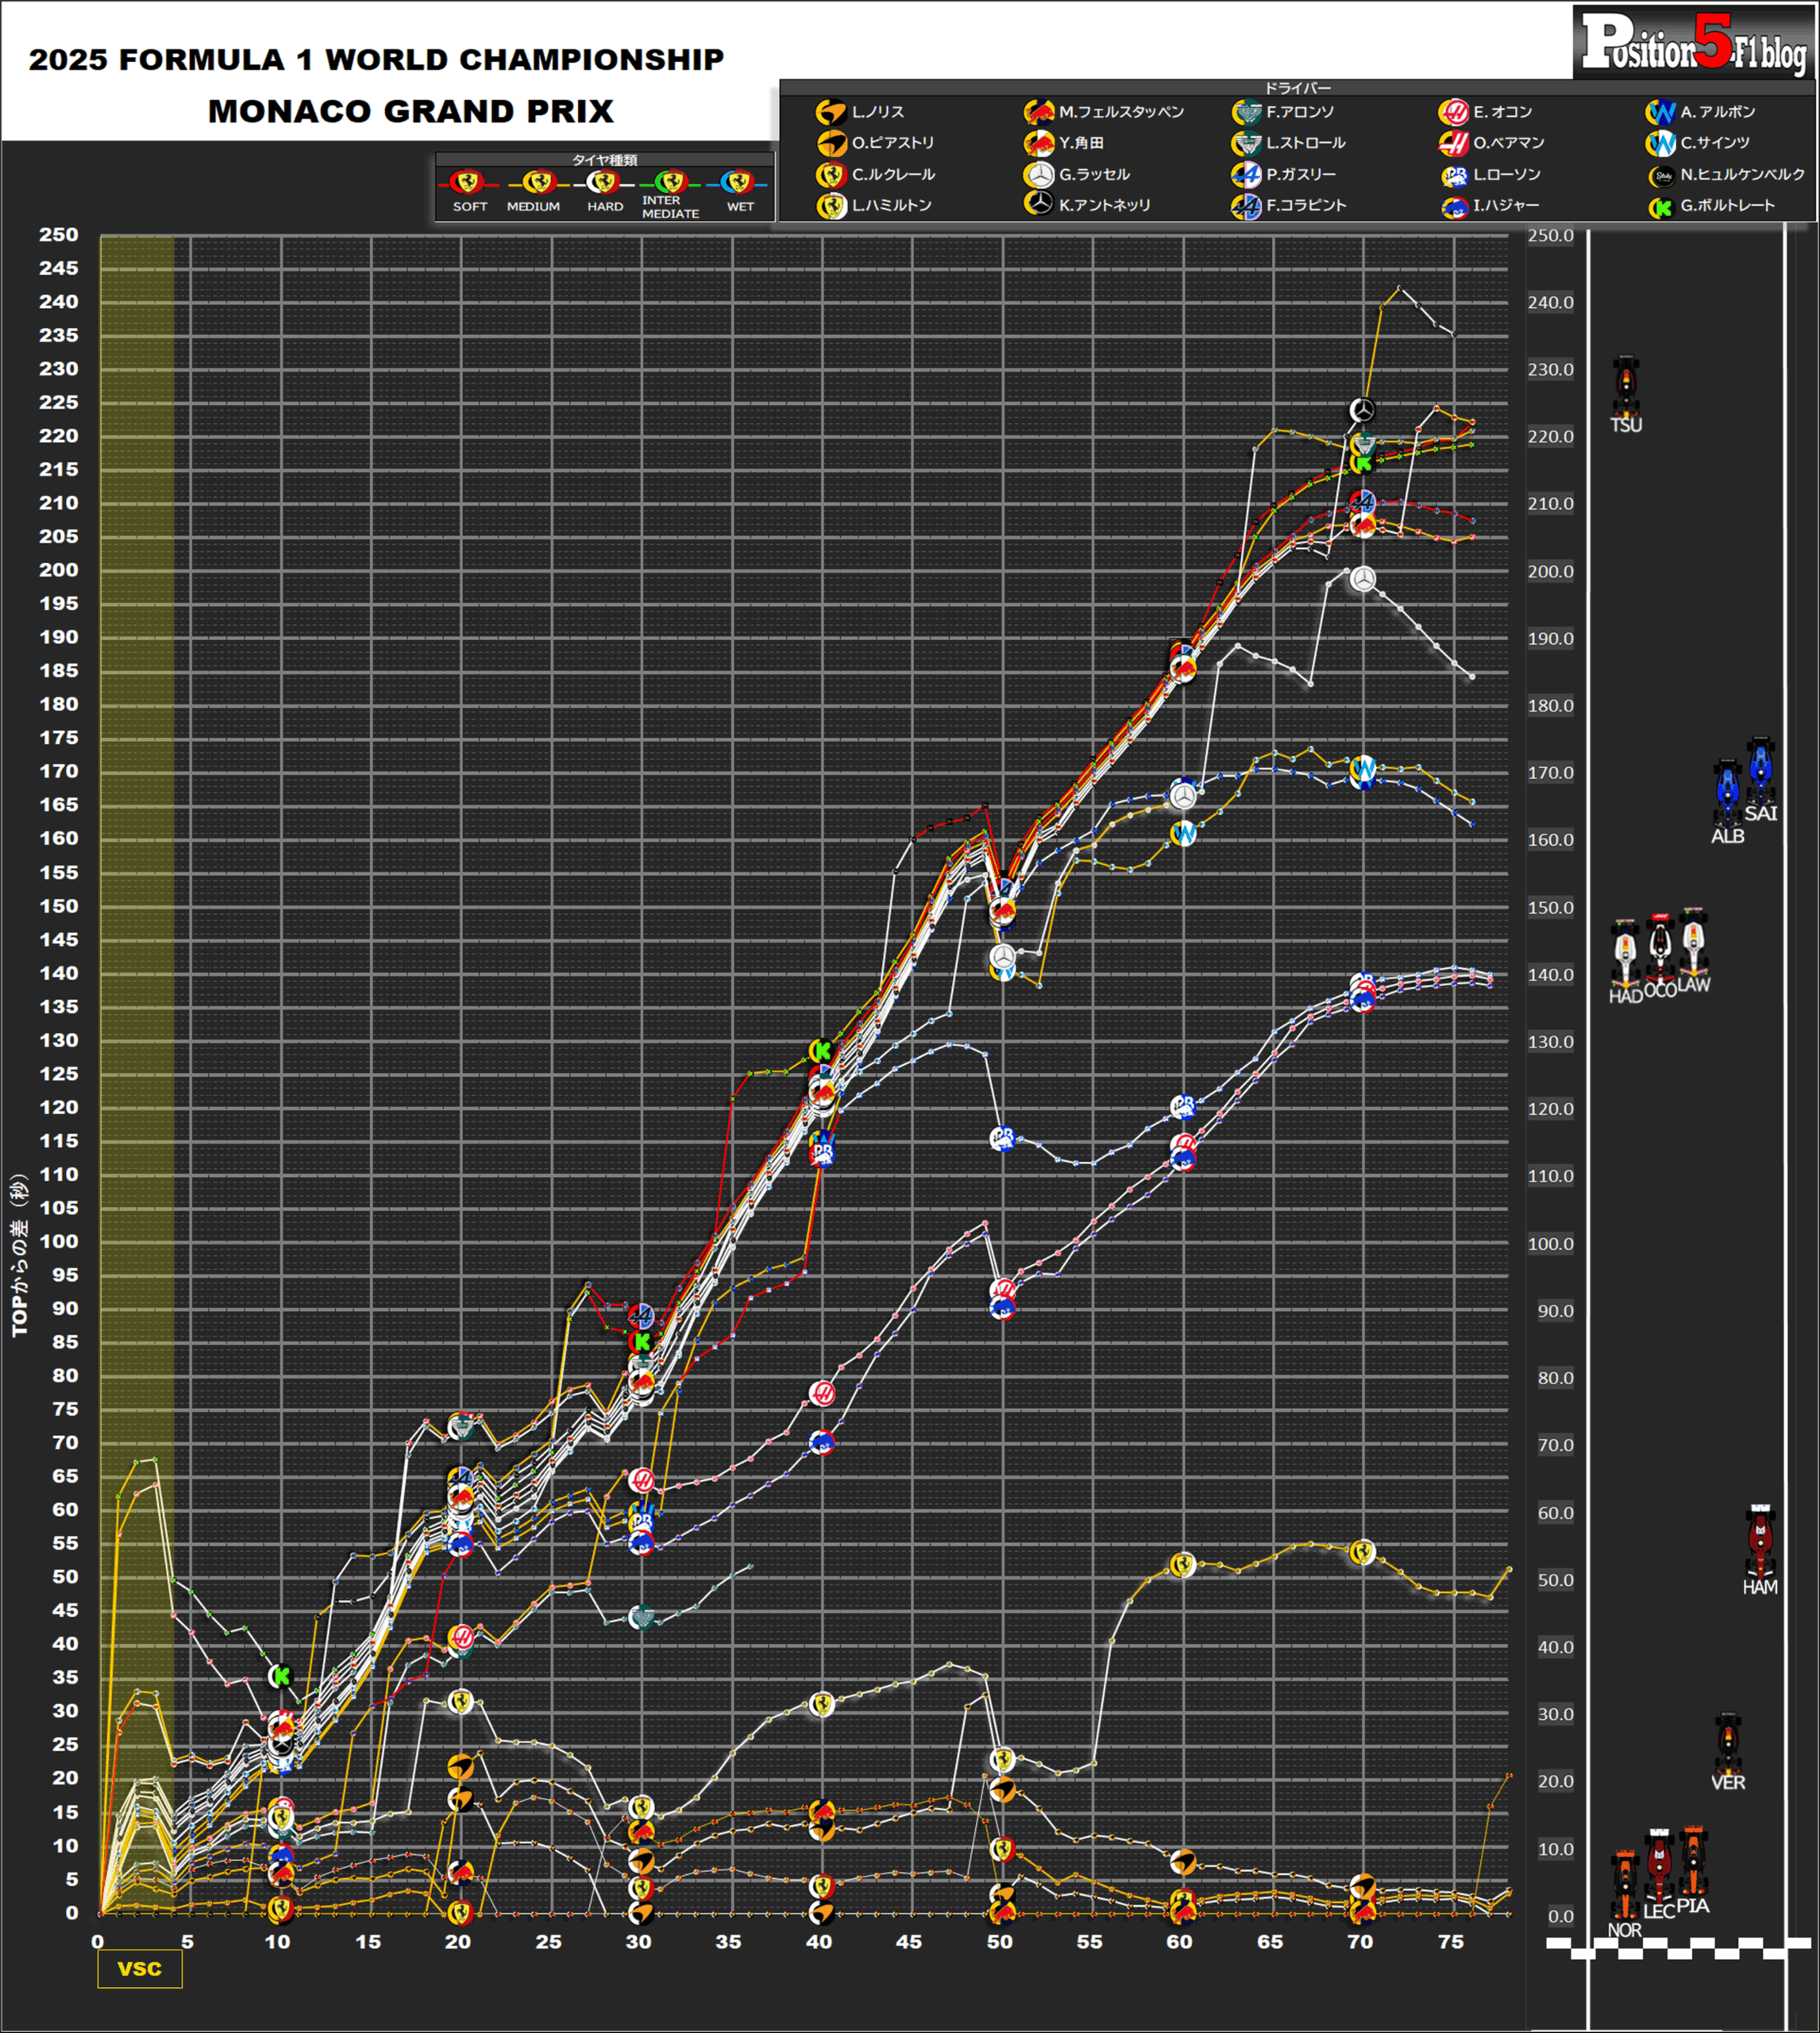Click the "75" lap axis label
This screenshot has width=1820, height=2033.
[1450, 1941]
